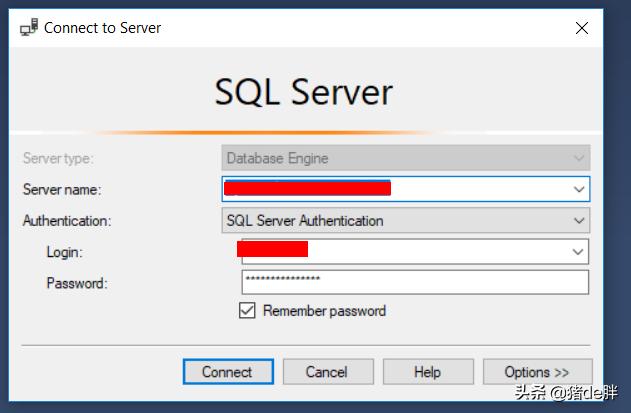Open Help for Connect to Server
Image resolution: width=631 pixels, height=413 pixels.
pos(428,372)
